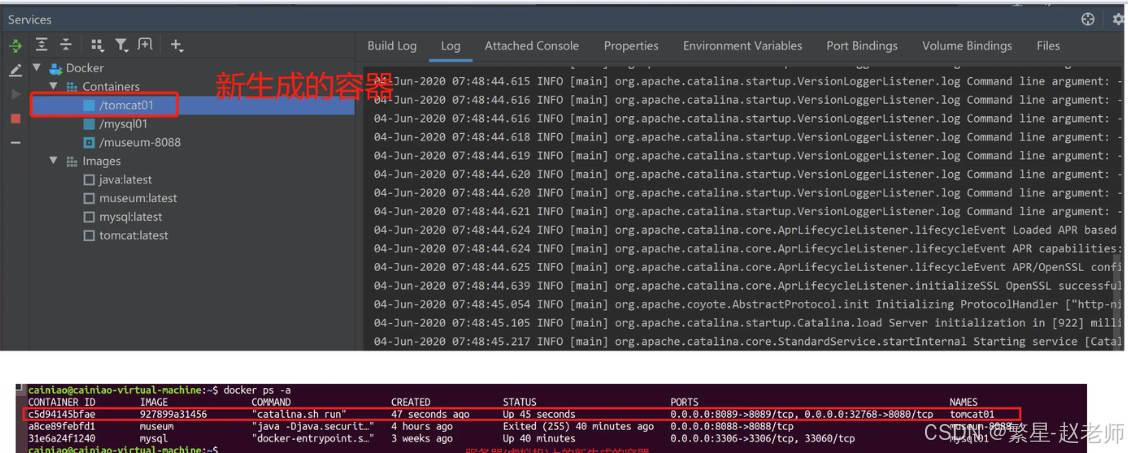Image resolution: width=1128 pixels, height=453 pixels.
Task: Collapse the Containers tree node
Action: 53,86
